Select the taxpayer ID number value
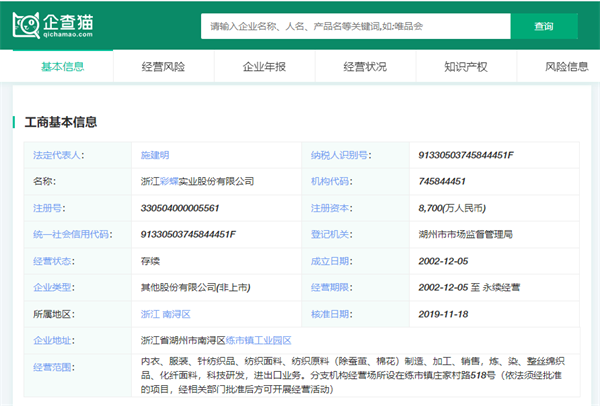Viewport: 600px width, 406px height. [x=465, y=156]
